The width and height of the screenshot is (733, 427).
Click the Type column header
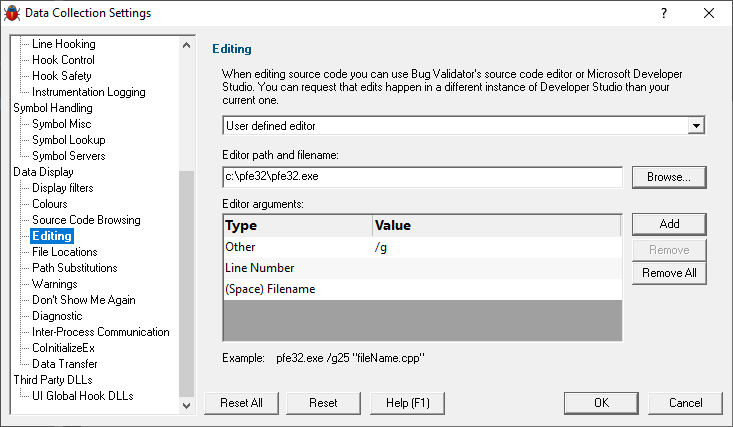point(298,225)
